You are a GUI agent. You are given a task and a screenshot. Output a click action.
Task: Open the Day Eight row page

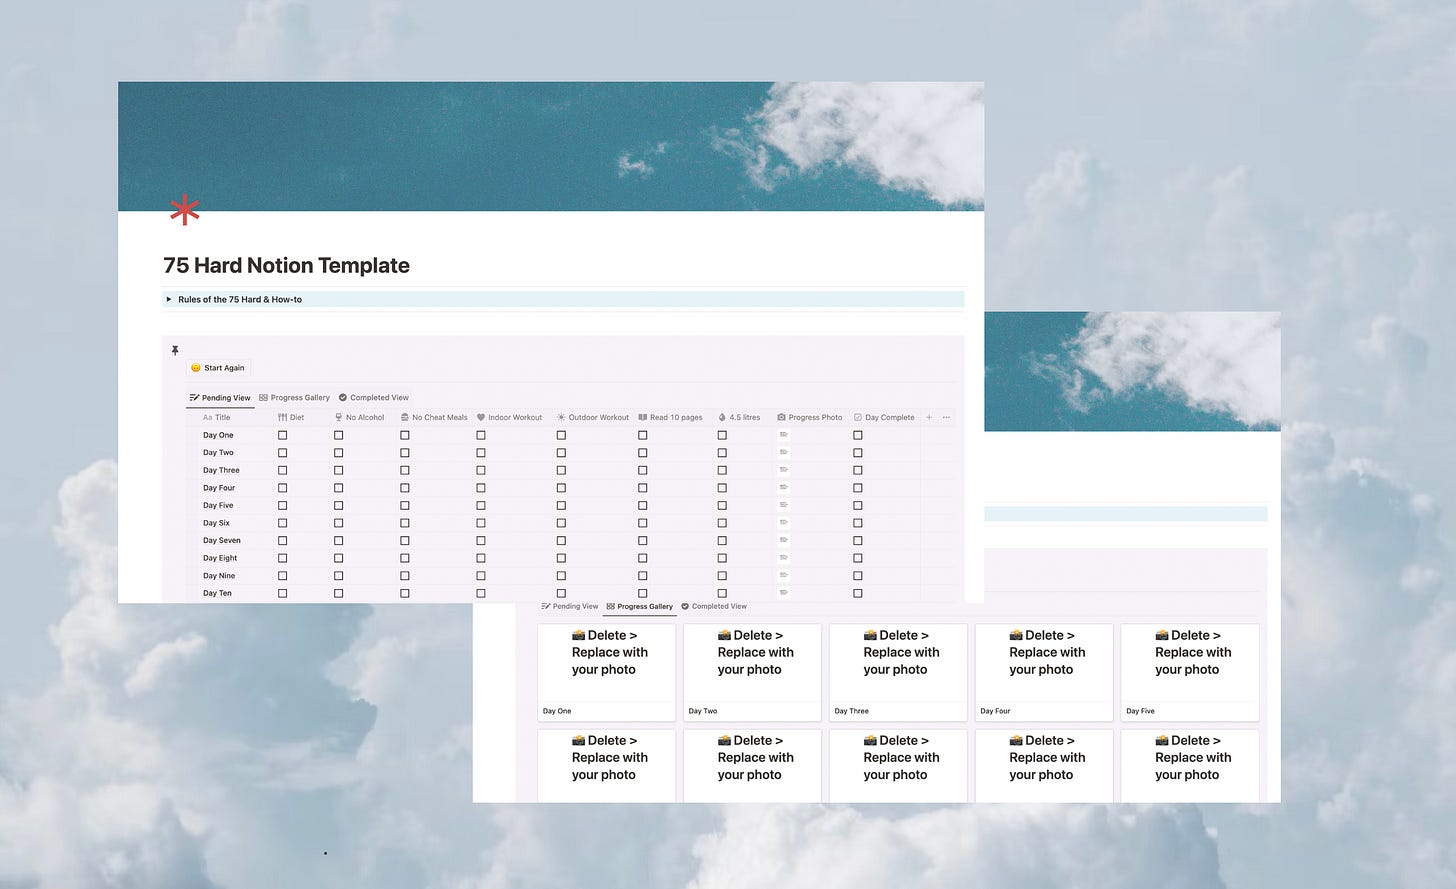pos(220,558)
